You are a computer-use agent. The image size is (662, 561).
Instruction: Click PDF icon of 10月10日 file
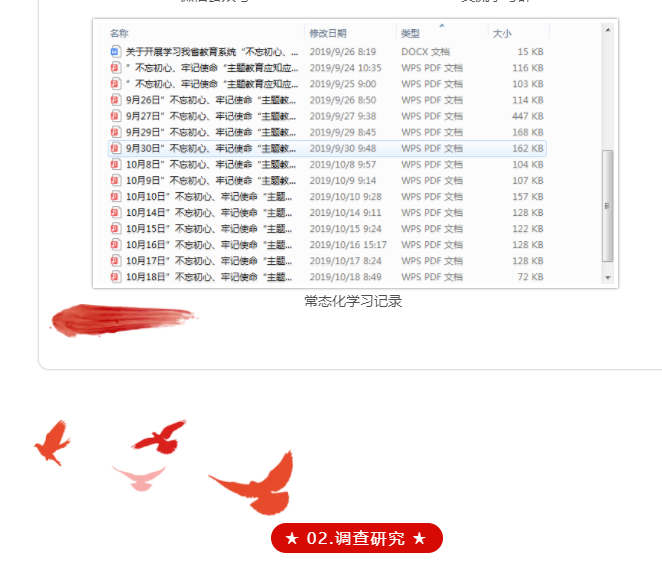(115, 196)
